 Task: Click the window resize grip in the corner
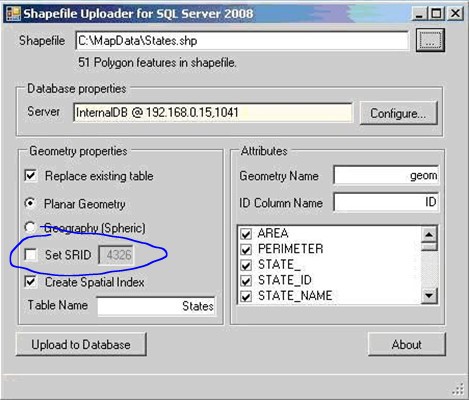[x=459, y=389]
